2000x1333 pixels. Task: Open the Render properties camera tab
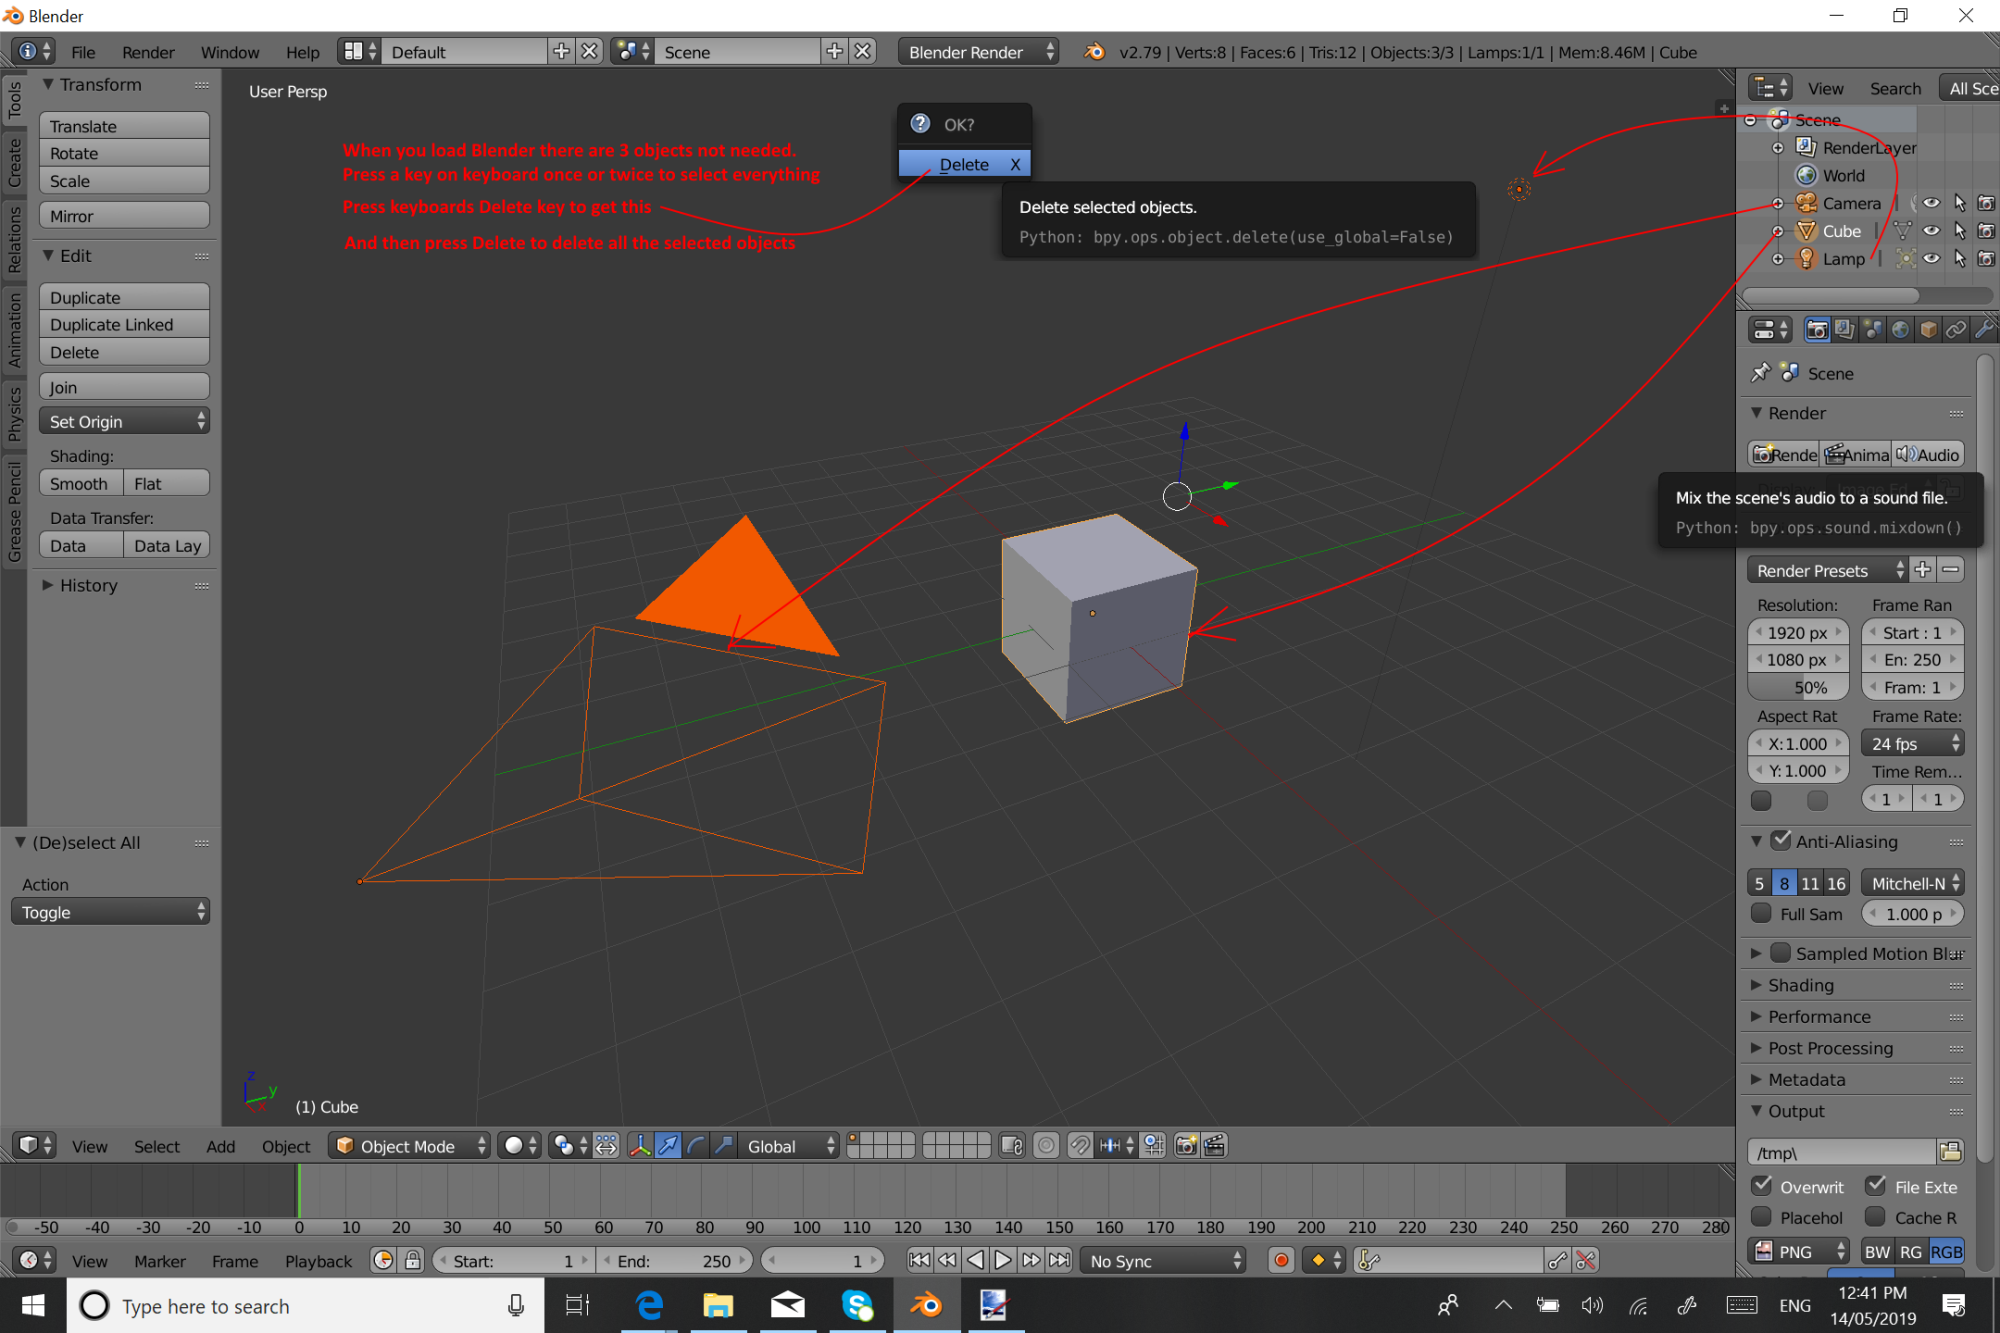click(x=1817, y=330)
